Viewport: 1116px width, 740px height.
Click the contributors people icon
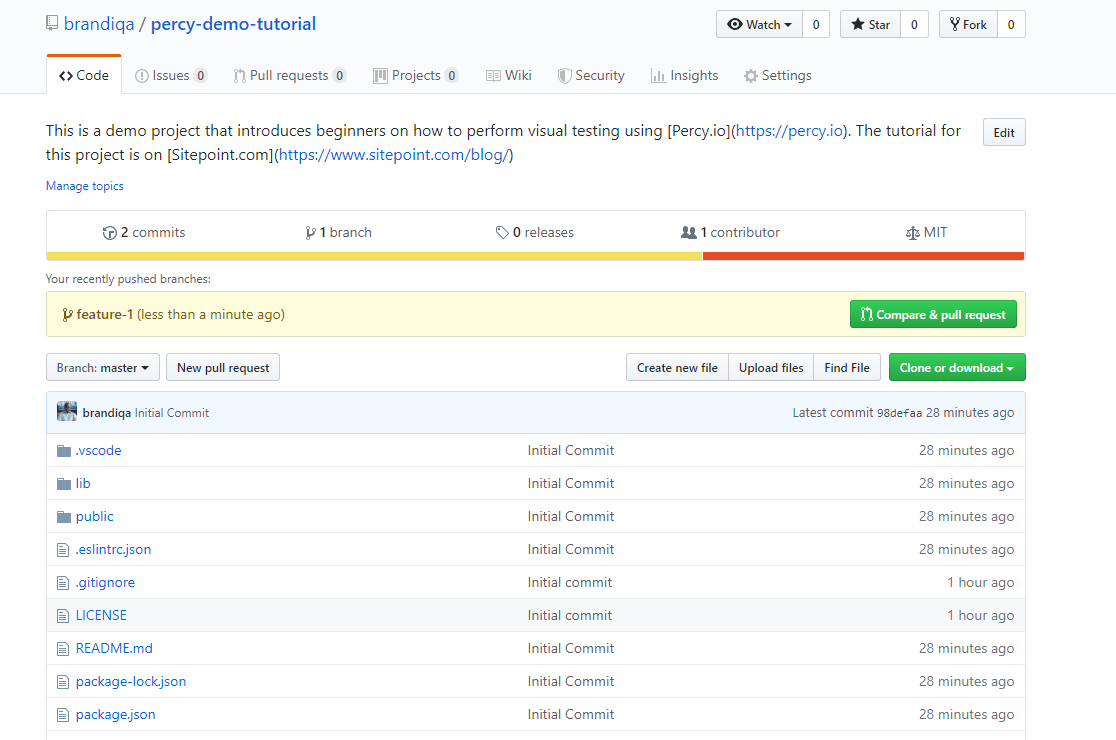pos(688,232)
